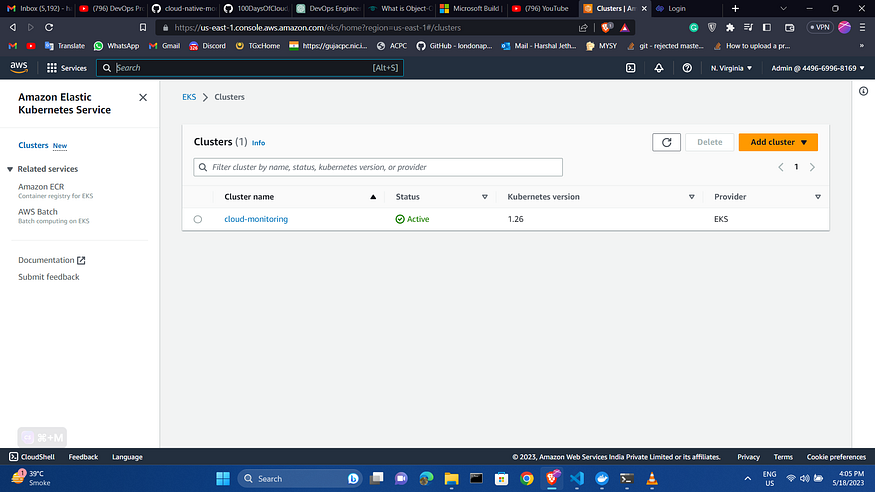Image resolution: width=875 pixels, height=492 pixels.
Task: Bookmark this page icon
Action: (143, 27)
